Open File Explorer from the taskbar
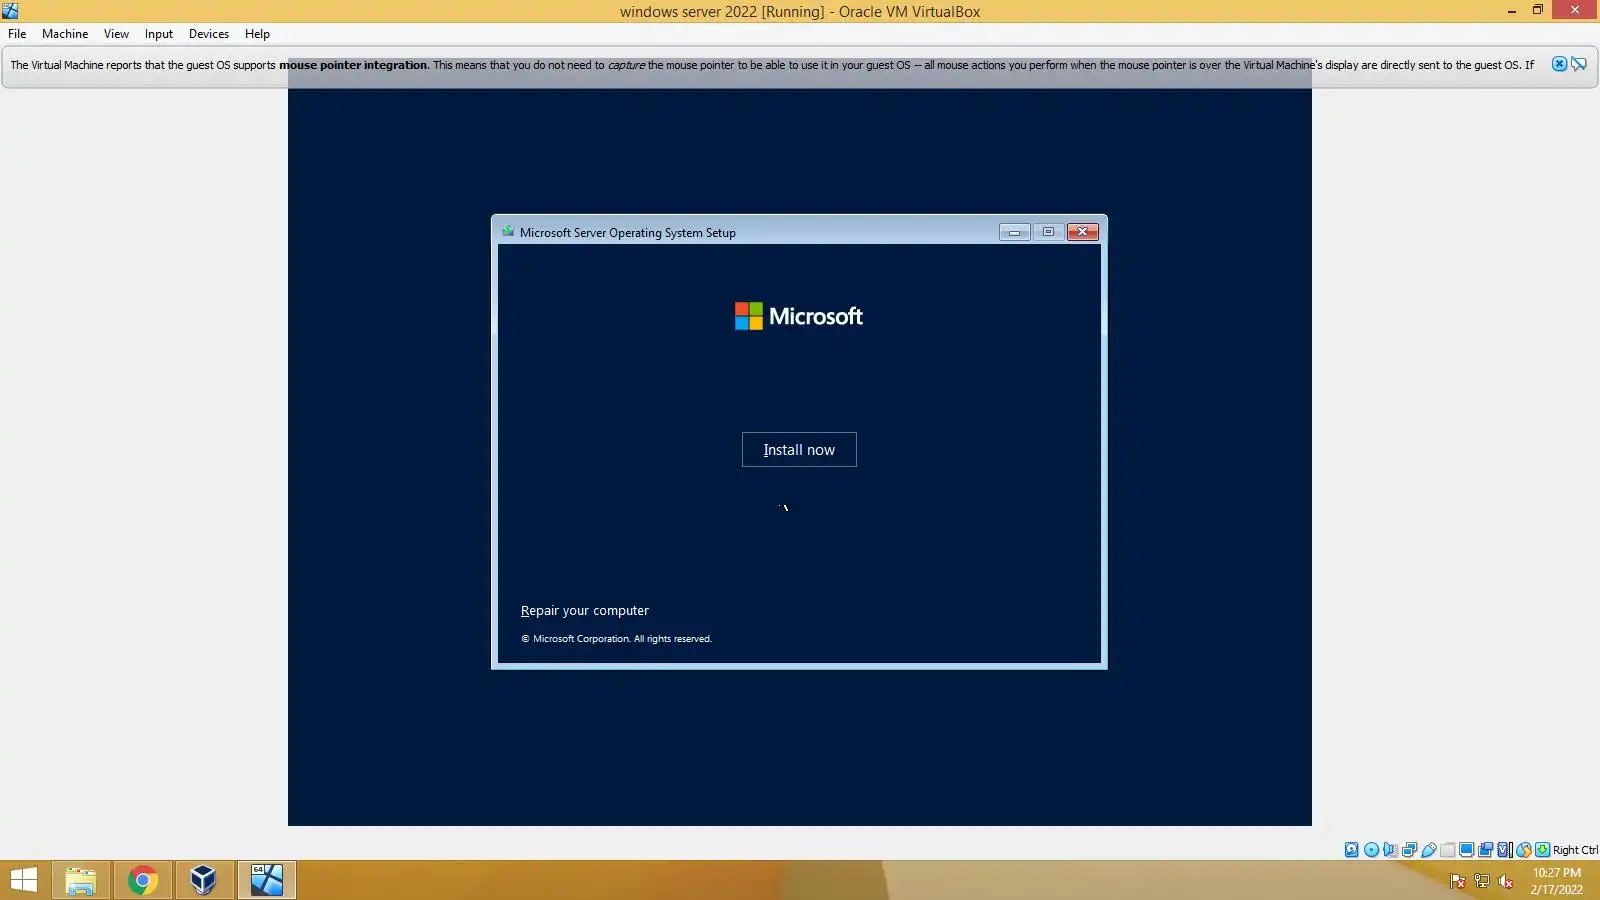The width and height of the screenshot is (1600, 900). (x=81, y=880)
